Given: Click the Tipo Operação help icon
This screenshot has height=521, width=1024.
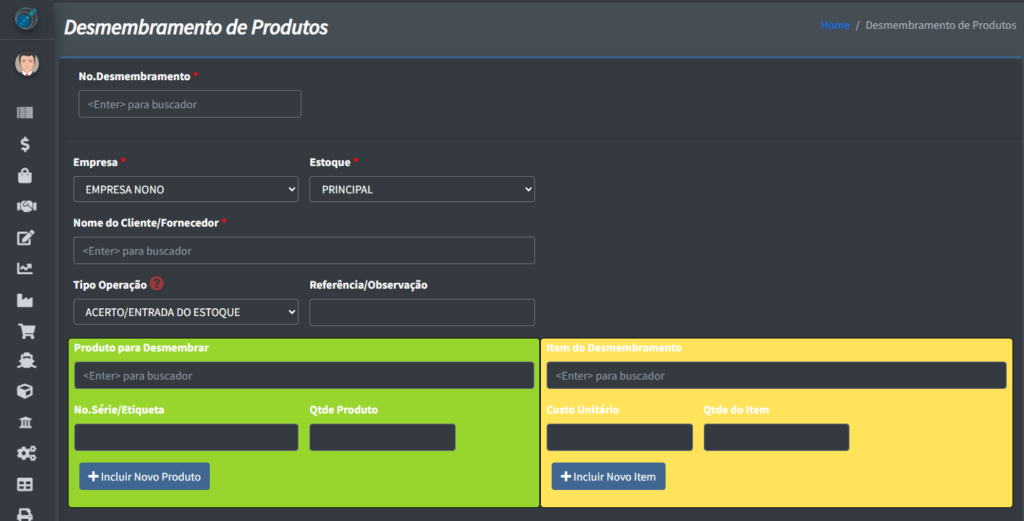Looking at the screenshot, I should (x=156, y=284).
